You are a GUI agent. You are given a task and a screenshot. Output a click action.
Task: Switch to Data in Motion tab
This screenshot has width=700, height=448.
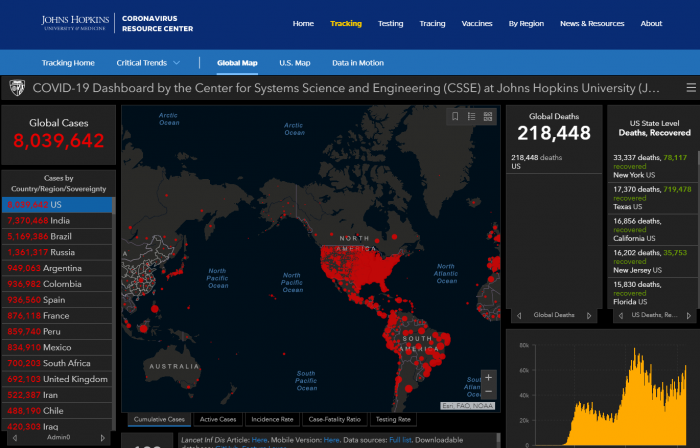tap(358, 63)
